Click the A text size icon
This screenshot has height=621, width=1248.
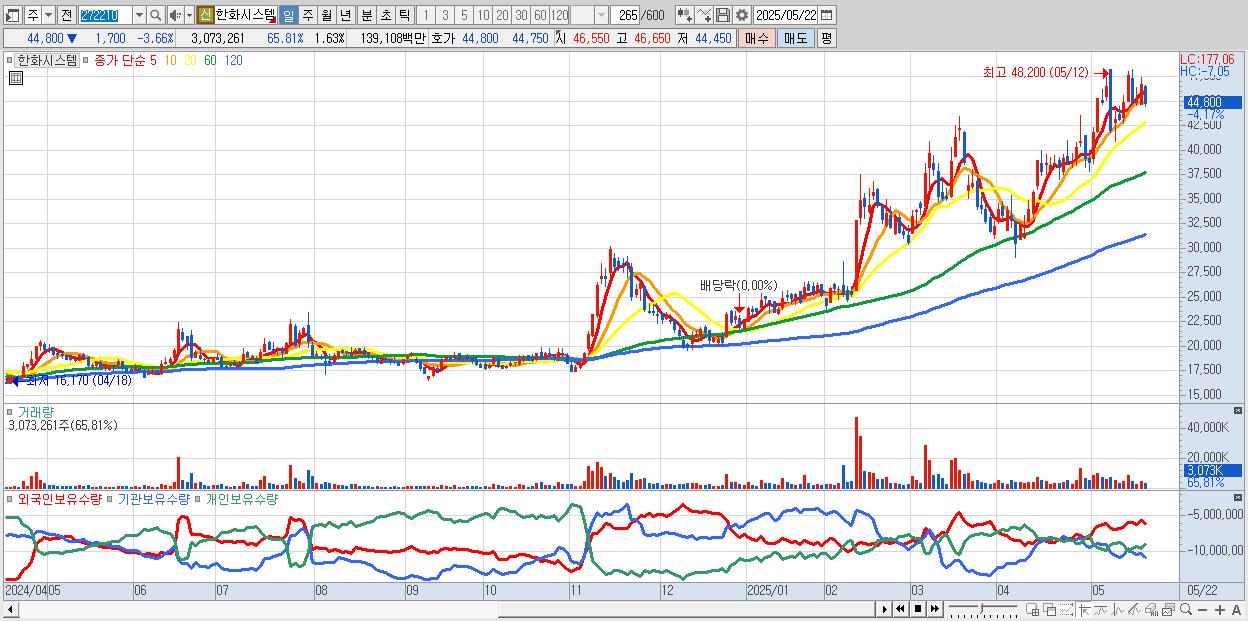pyautogui.click(x=1237, y=609)
